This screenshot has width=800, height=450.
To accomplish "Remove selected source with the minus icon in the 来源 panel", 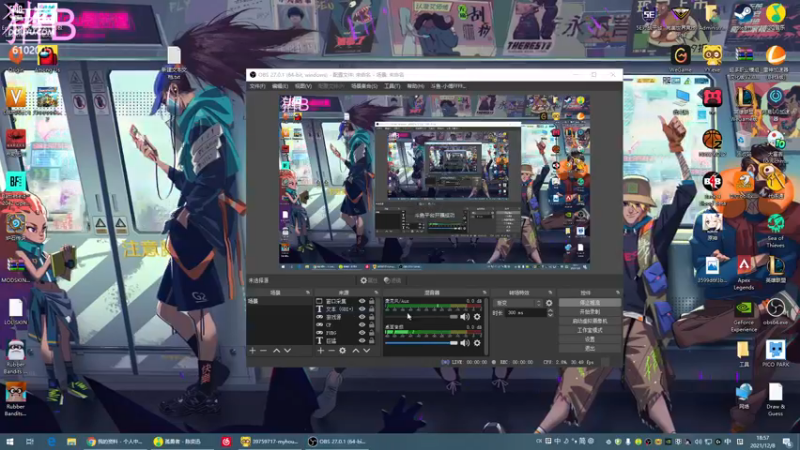I will pos(331,351).
